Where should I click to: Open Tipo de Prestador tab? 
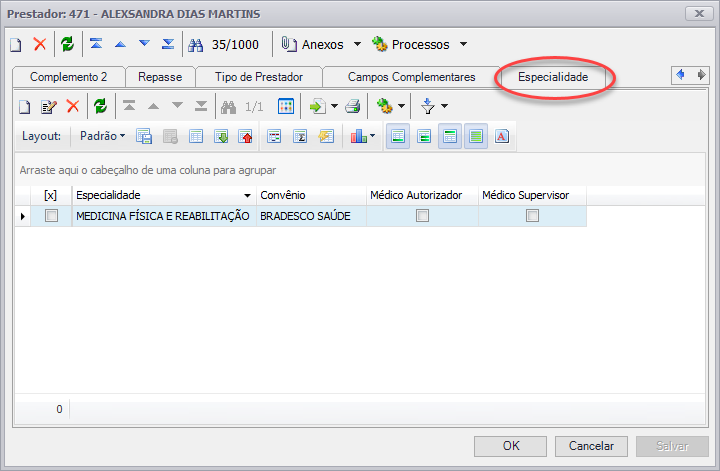pyautogui.click(x=259, y=77)
